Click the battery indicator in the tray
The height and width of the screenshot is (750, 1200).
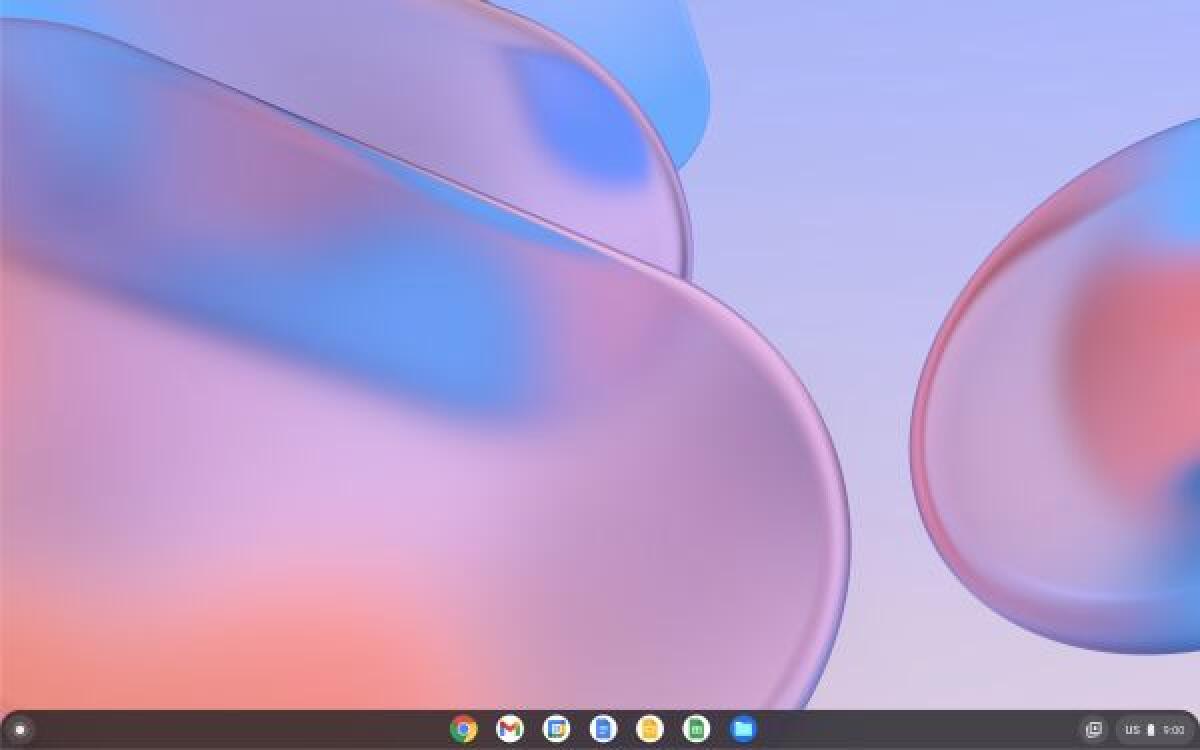click(x=1151, y=729)
